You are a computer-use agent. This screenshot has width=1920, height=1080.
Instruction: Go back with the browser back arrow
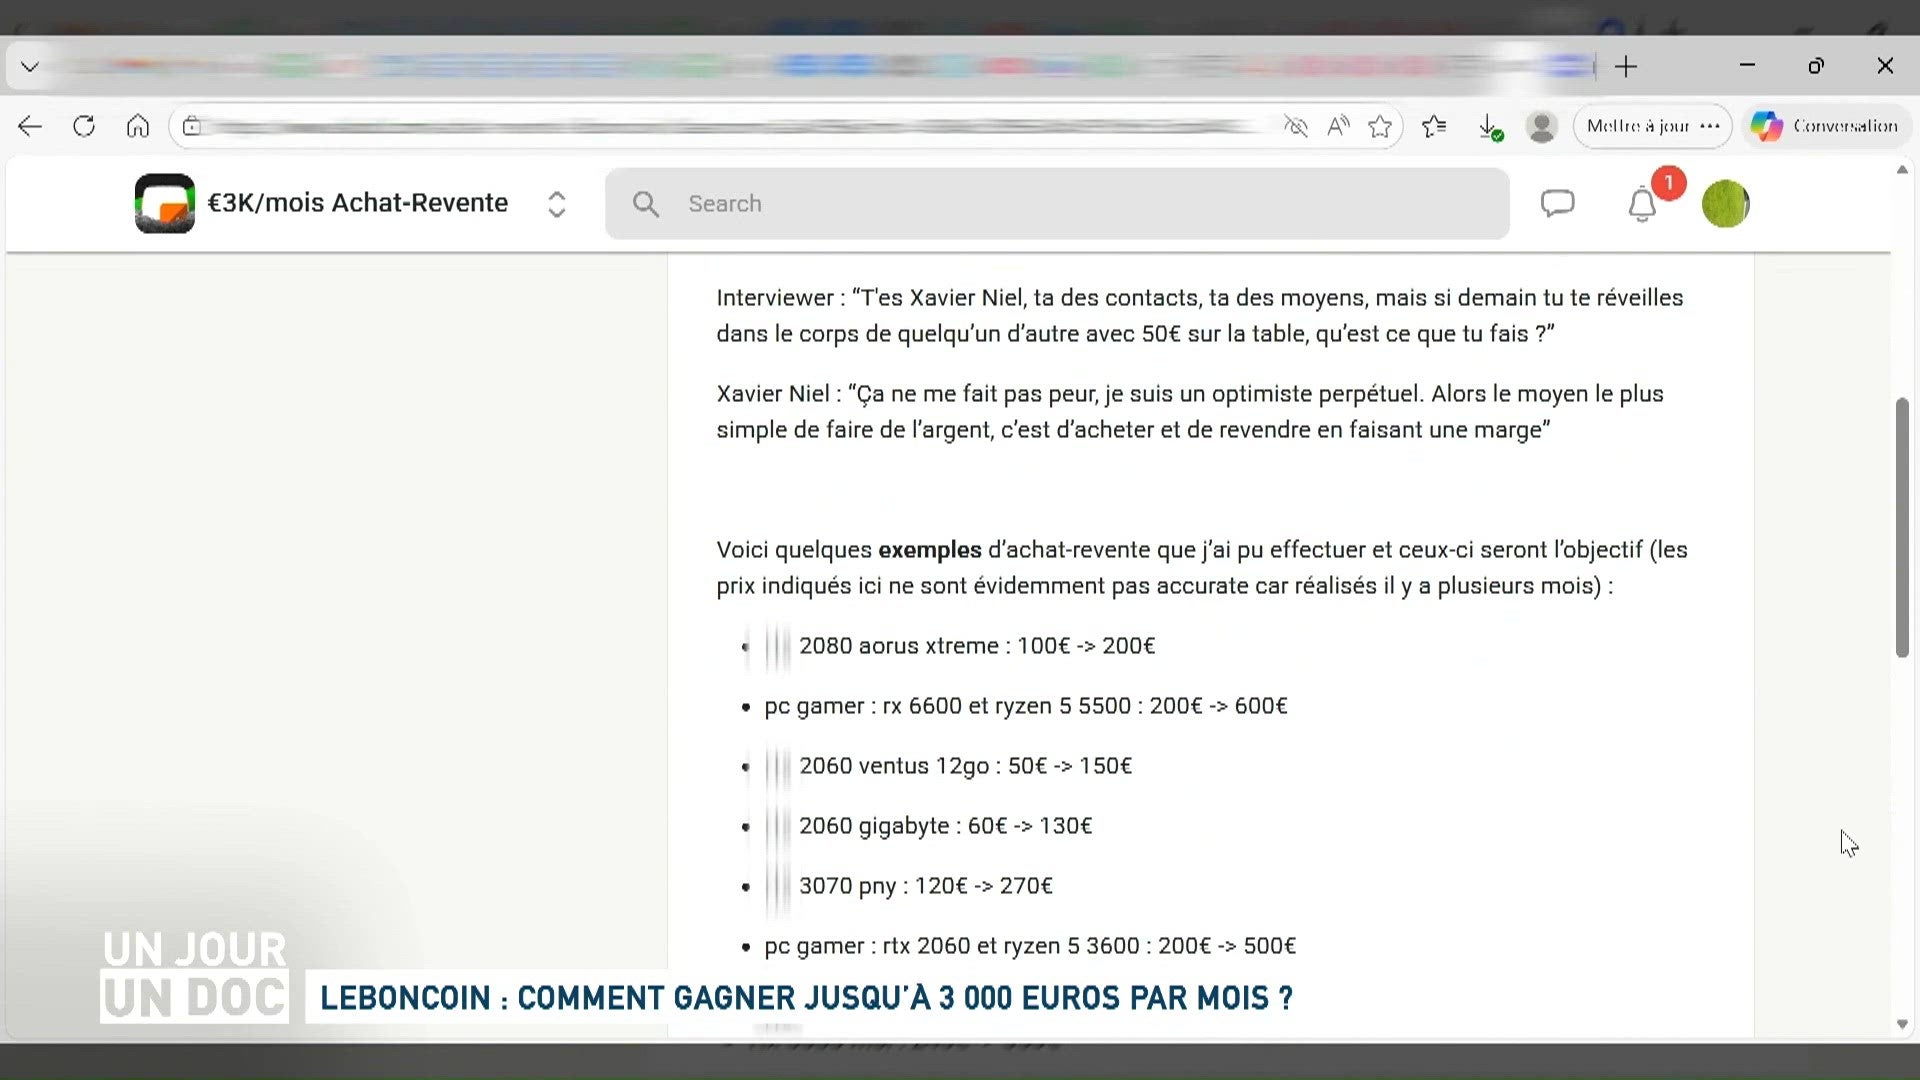[x=30, y=126]
